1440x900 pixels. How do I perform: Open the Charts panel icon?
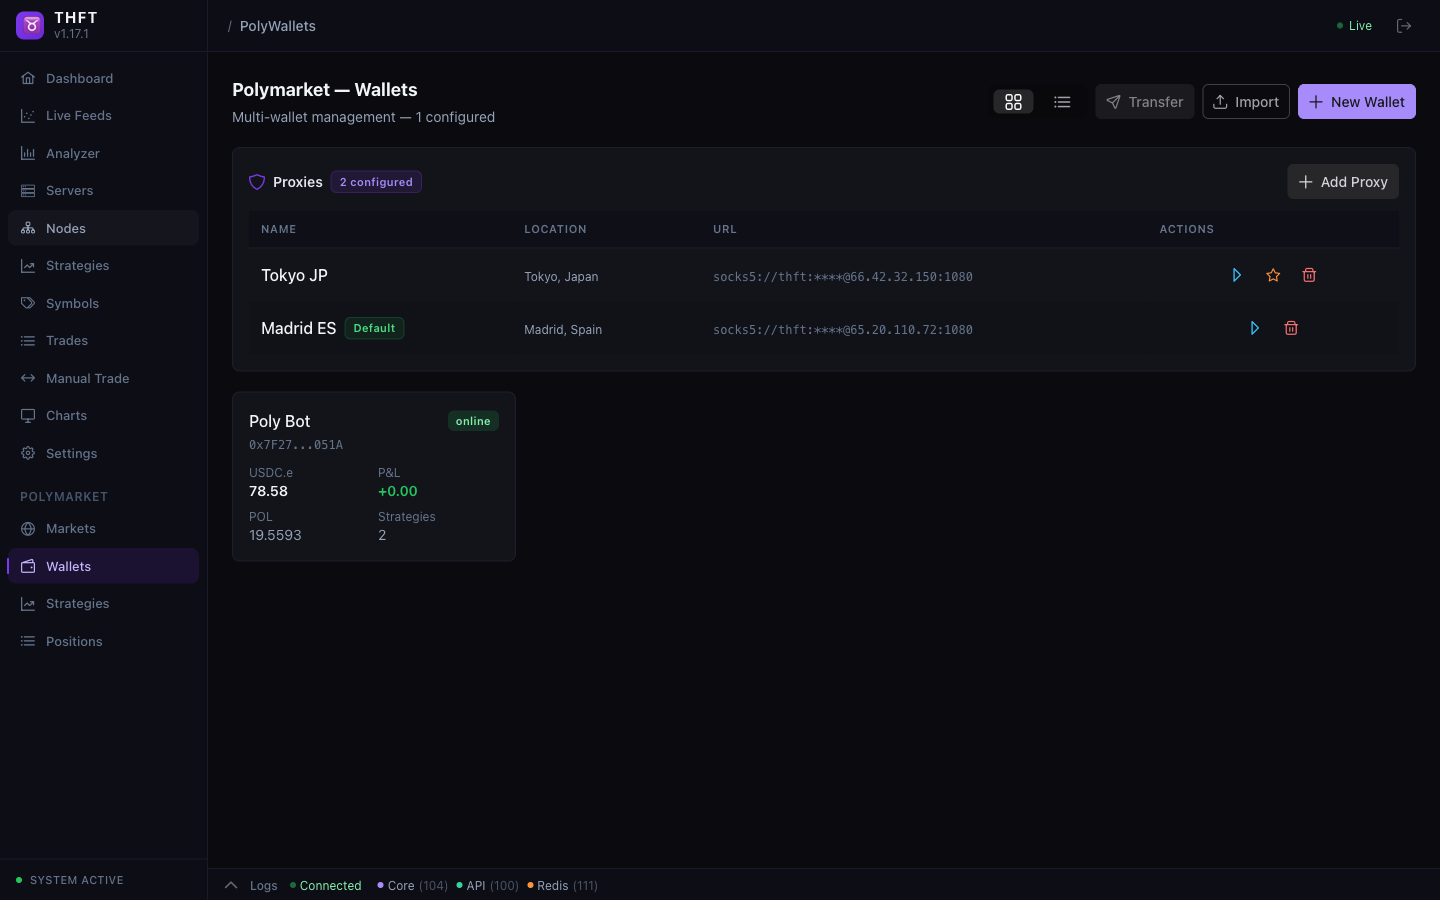[x=29, y=415]
